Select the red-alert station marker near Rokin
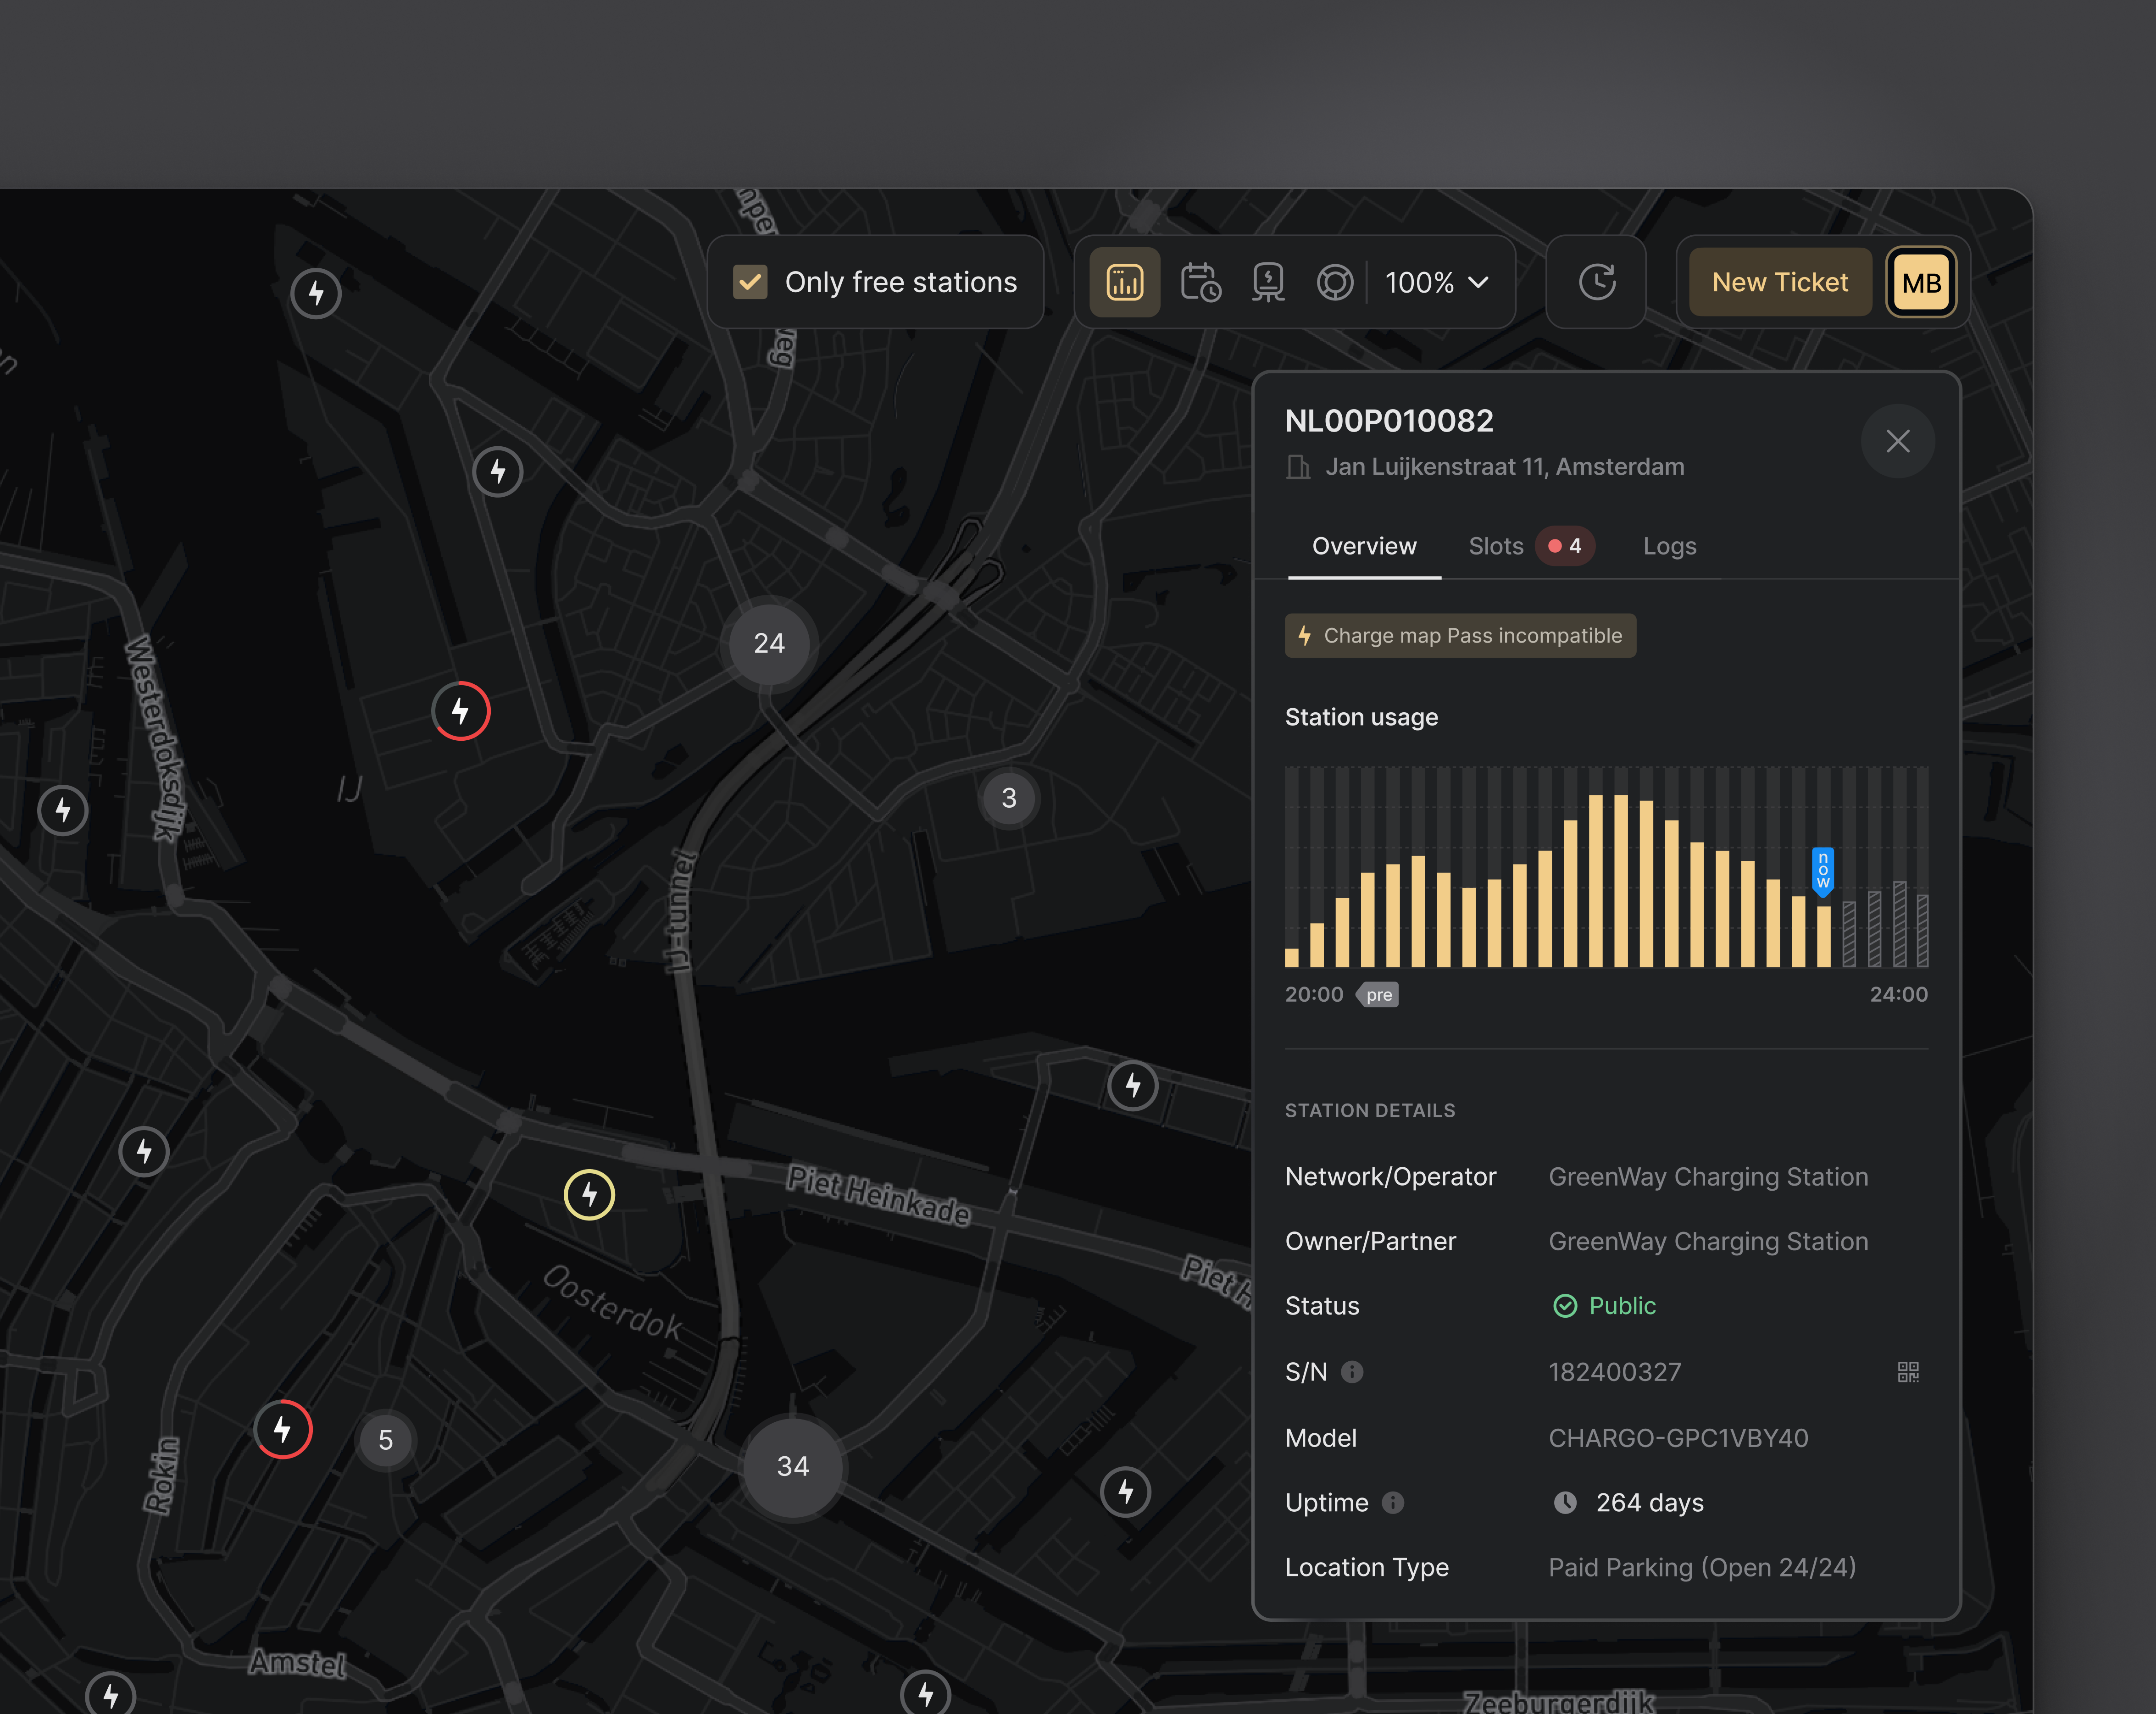This screenshot has height=1714, width=2156. [283, 1430]
